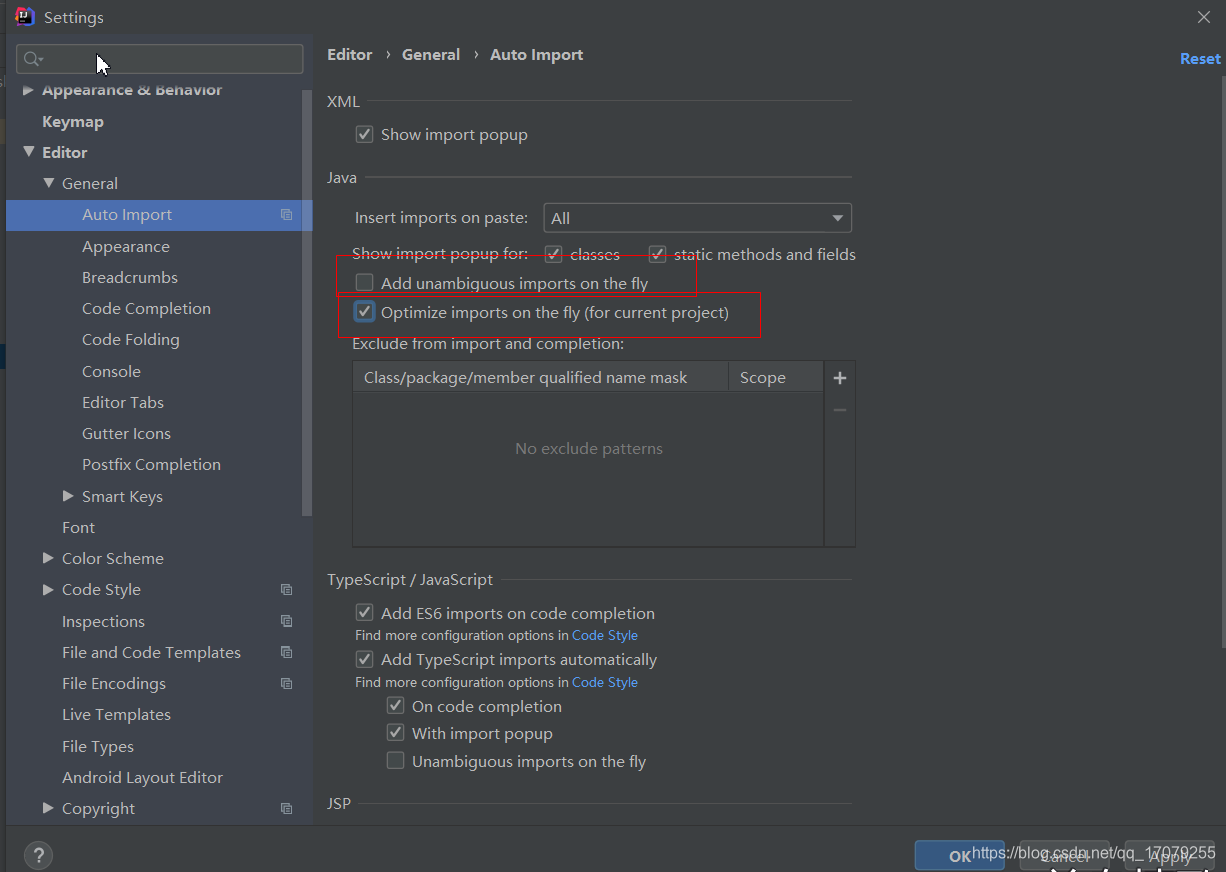Viewport: 1226px width, 872px height.
Task: Enable TypeScript Unambiguous imports on the fly
Action: (396, 761)
